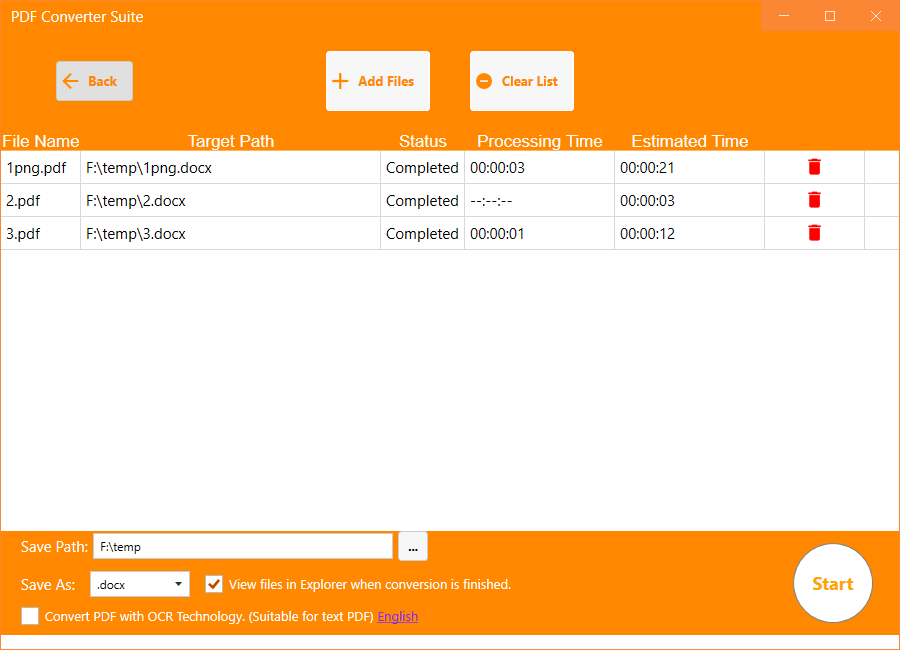Click the File Name column header
900x650 pixels.
point(41,141)
